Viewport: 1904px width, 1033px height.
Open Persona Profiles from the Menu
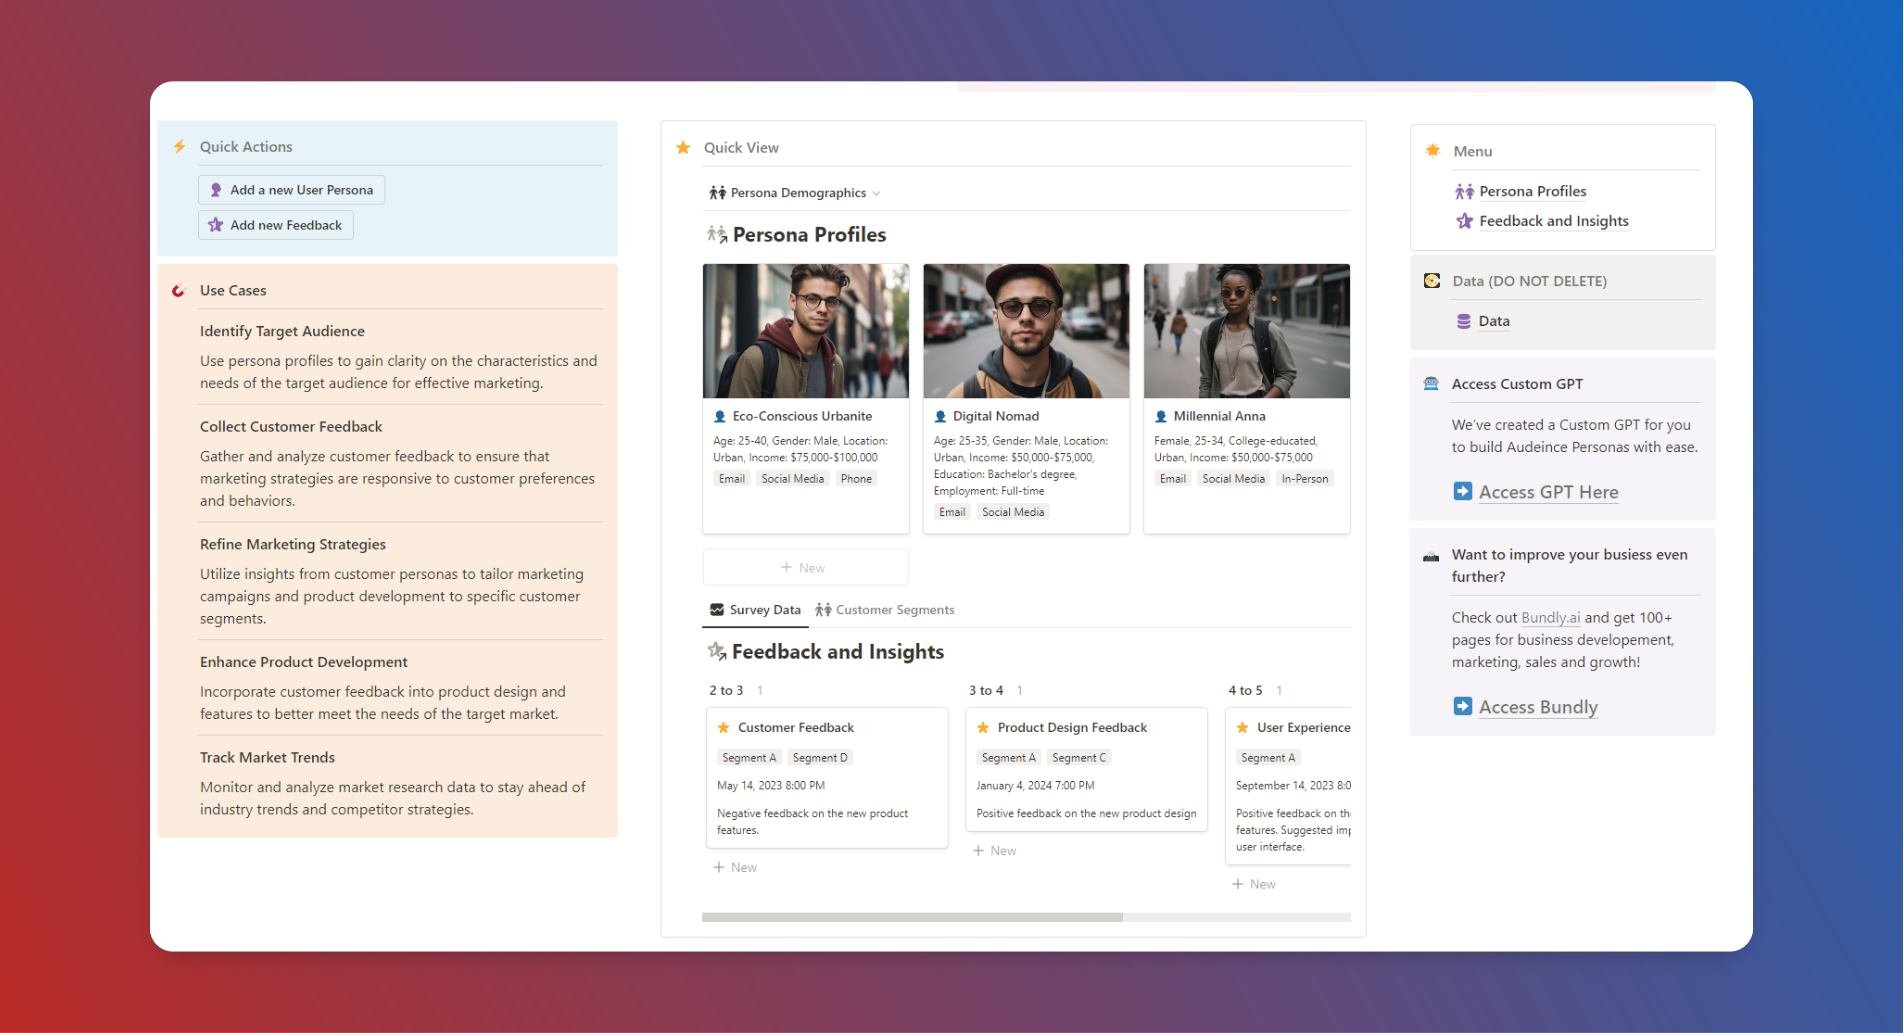(1533, 191)
